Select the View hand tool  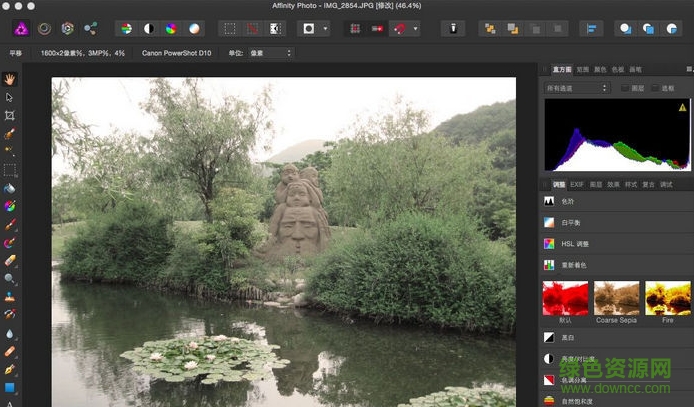point(9,79)
